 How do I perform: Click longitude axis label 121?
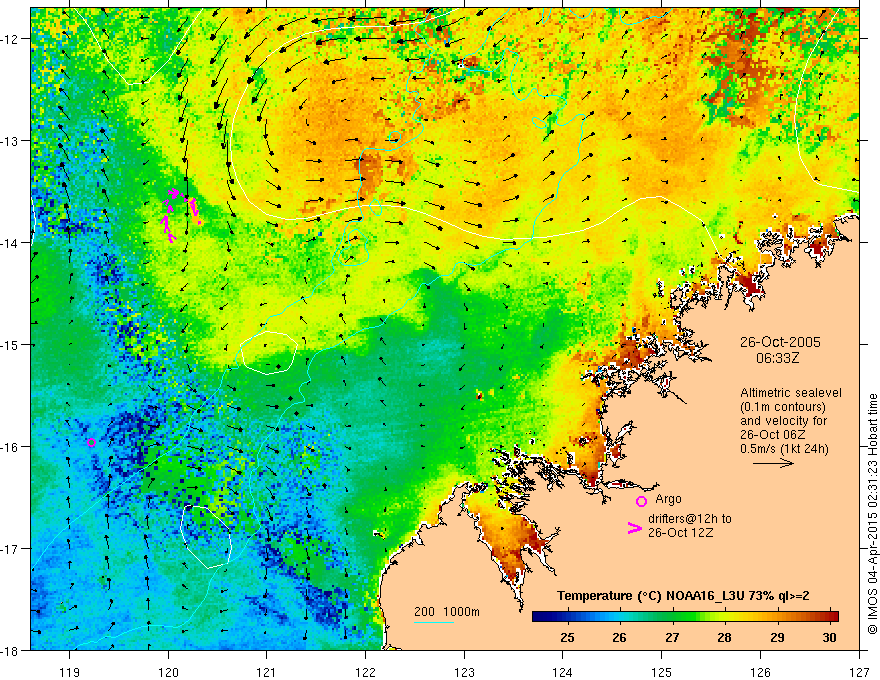pos(267,672)
